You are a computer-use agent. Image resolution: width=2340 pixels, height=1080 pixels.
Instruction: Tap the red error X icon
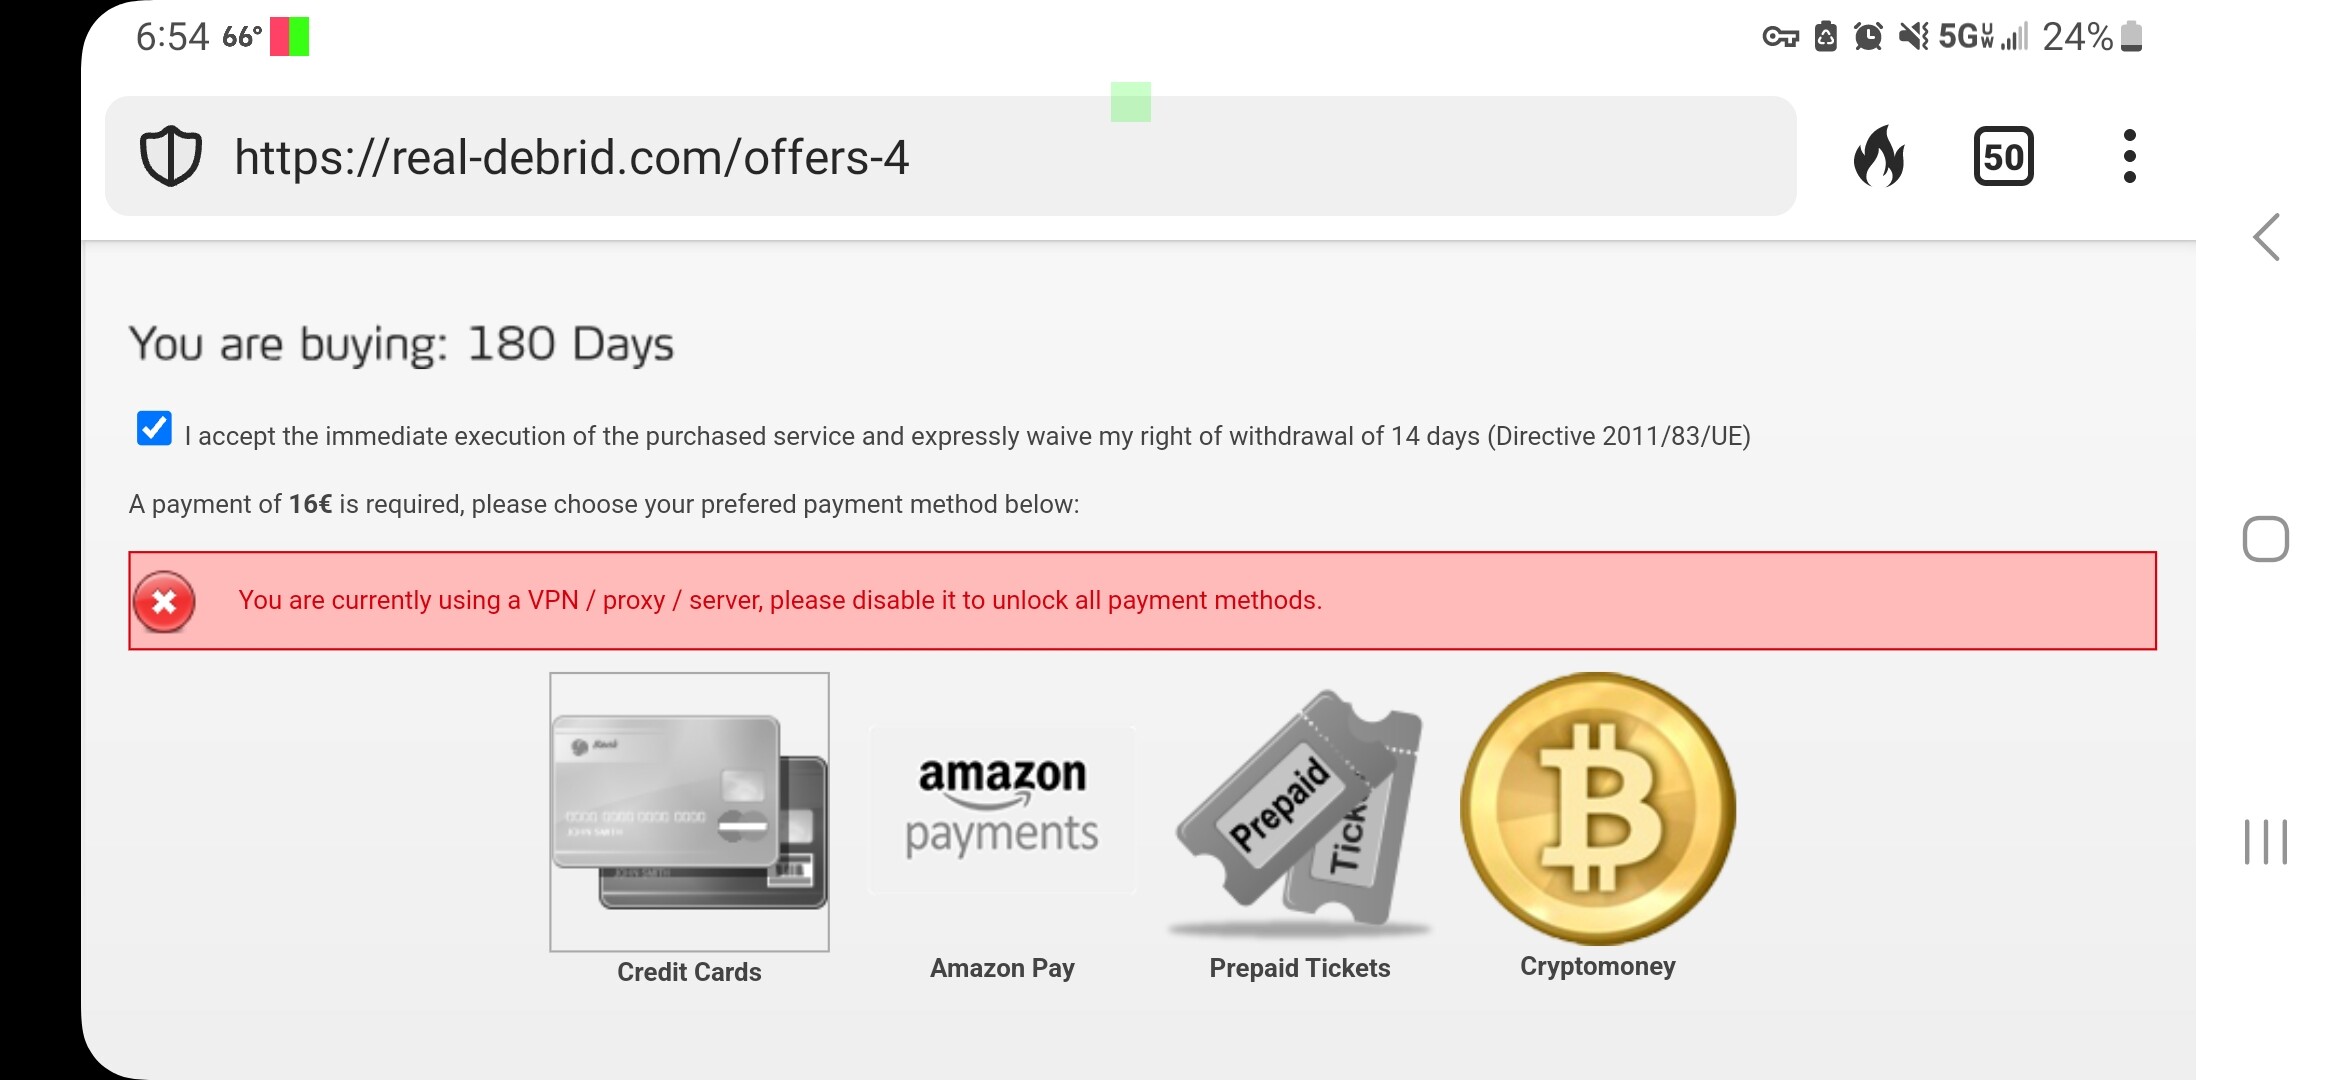click(164, 601)
